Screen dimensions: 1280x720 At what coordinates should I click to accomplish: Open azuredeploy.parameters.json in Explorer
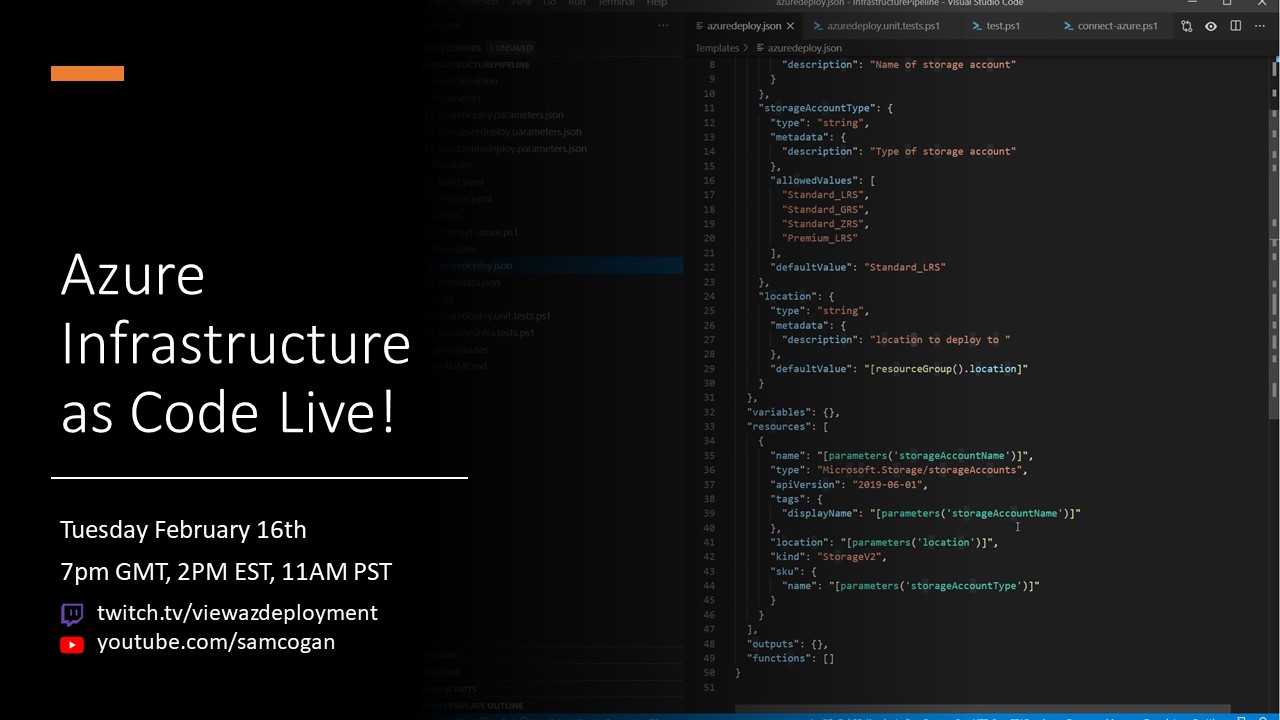[501, 115]
